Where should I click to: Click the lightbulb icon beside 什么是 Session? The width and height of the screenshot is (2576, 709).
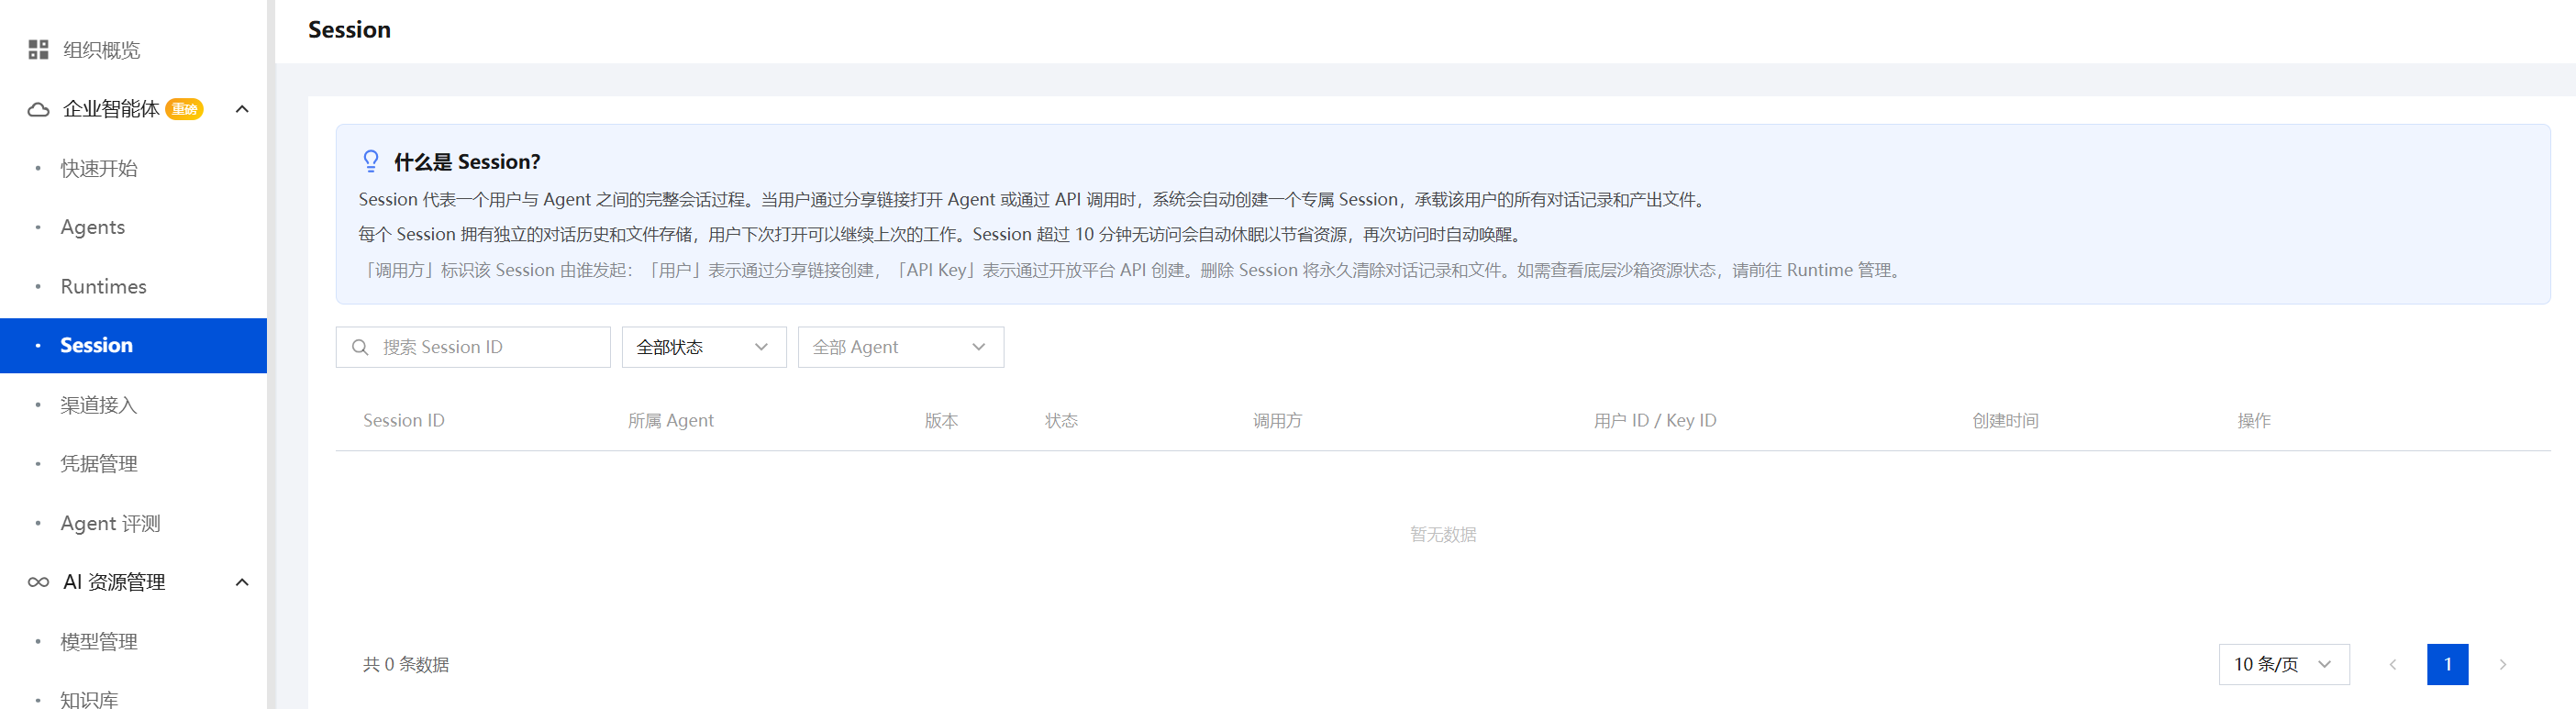pos(371,161)
